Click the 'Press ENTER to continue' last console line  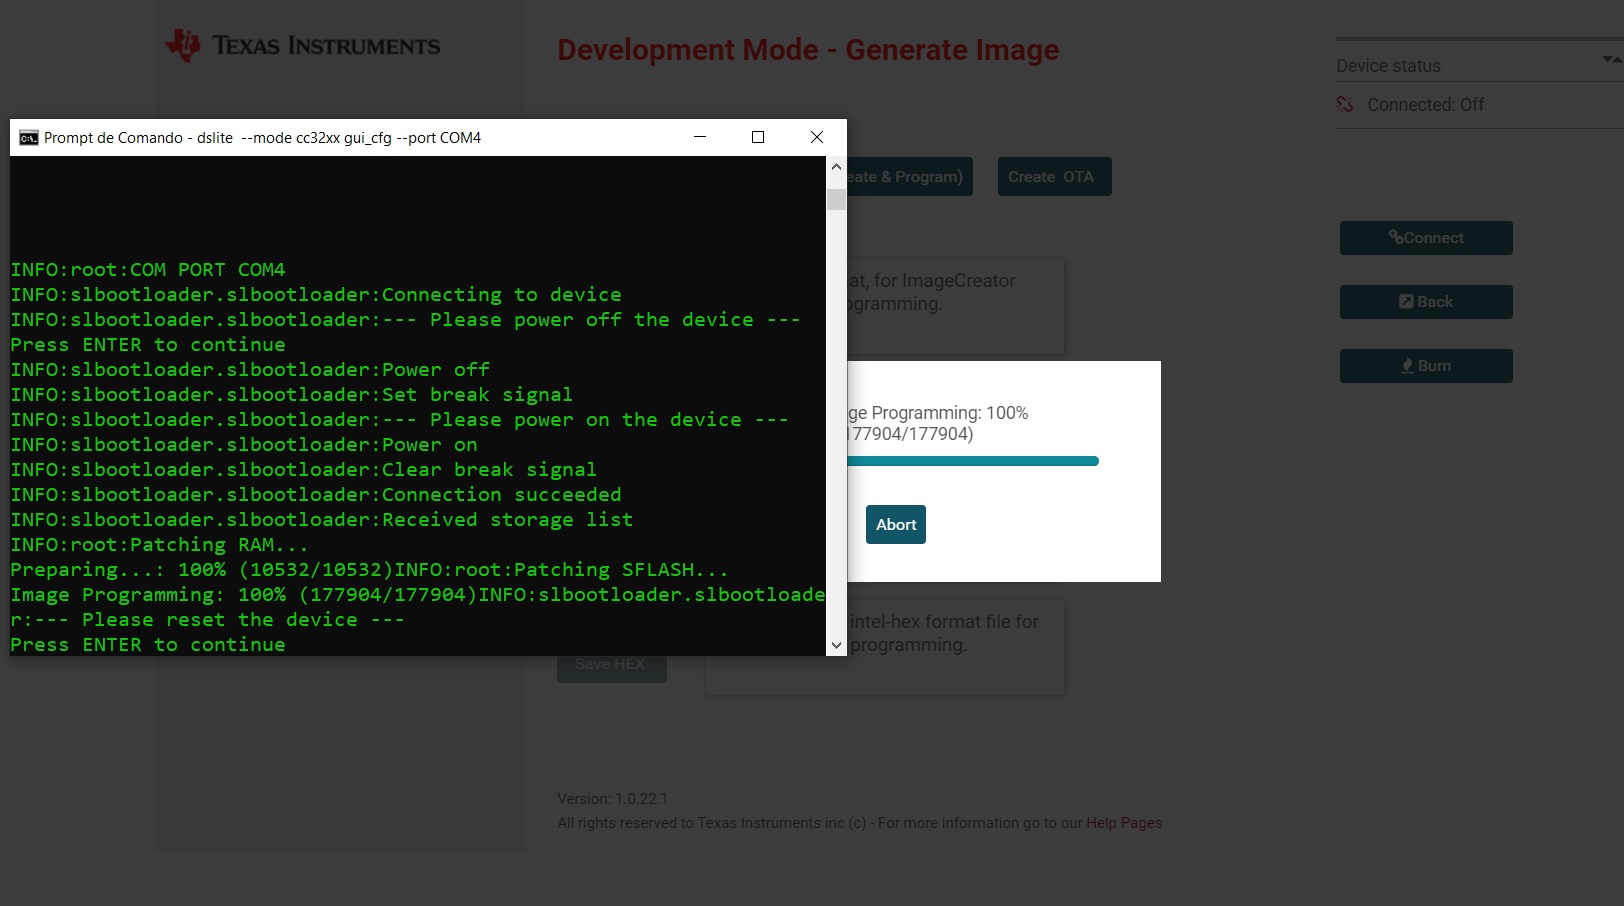pyautogui.click(x=148, y=645)
